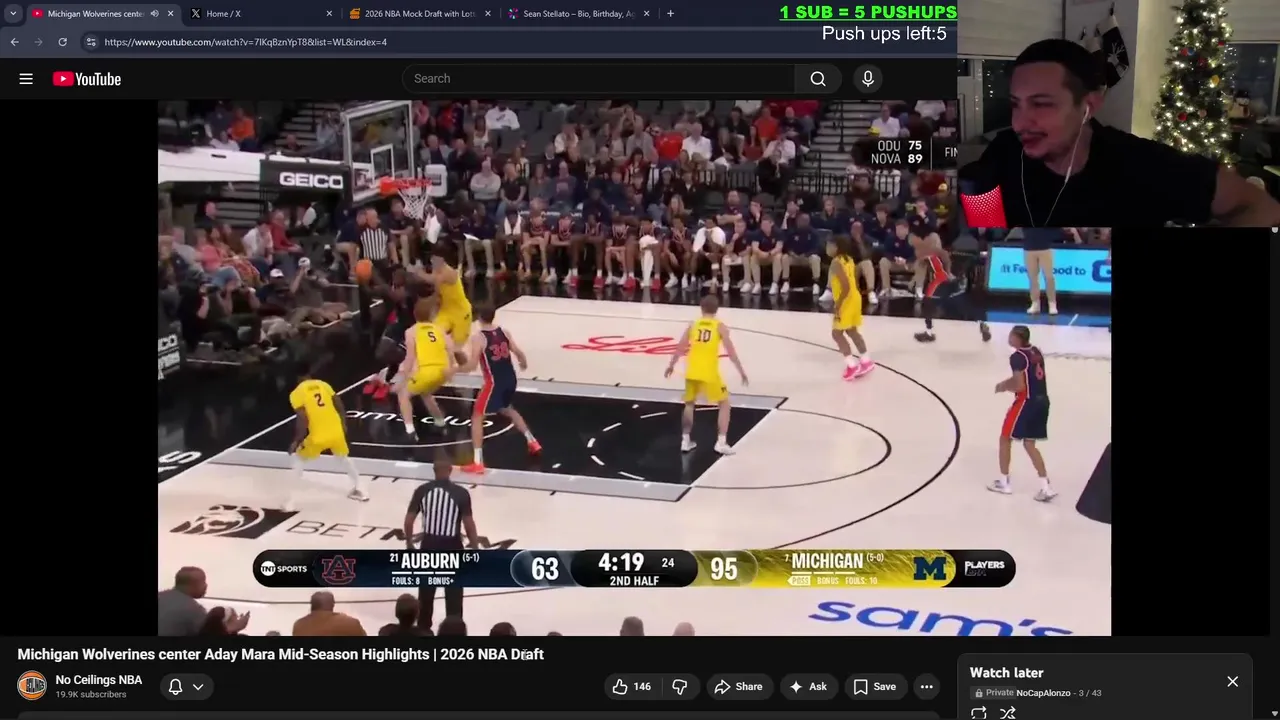Like the video with thumbs up

coord(631,686)
